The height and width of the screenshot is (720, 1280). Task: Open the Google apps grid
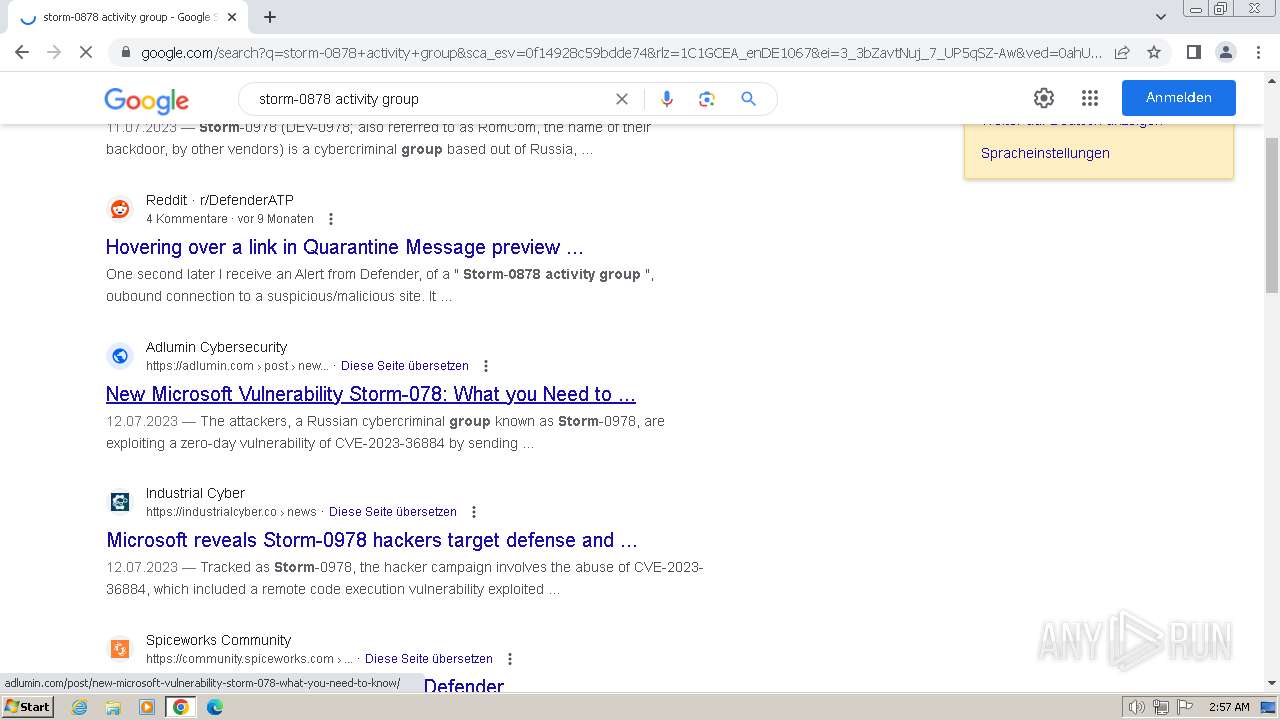[x=1090, y=98]
